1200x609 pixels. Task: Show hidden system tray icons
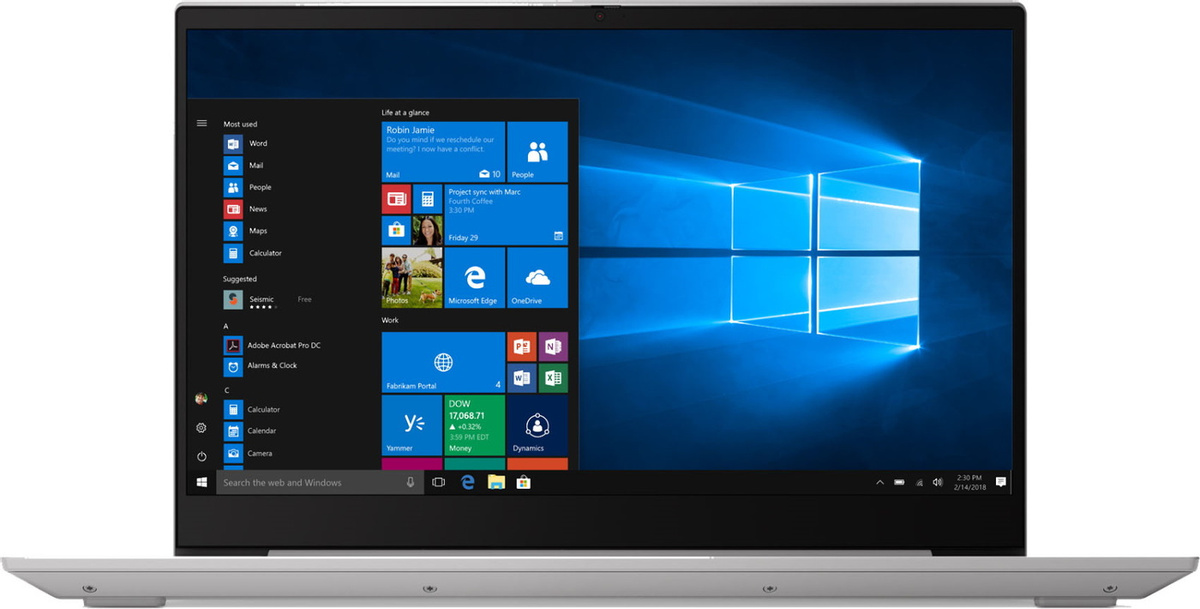(x=880, y=482)
